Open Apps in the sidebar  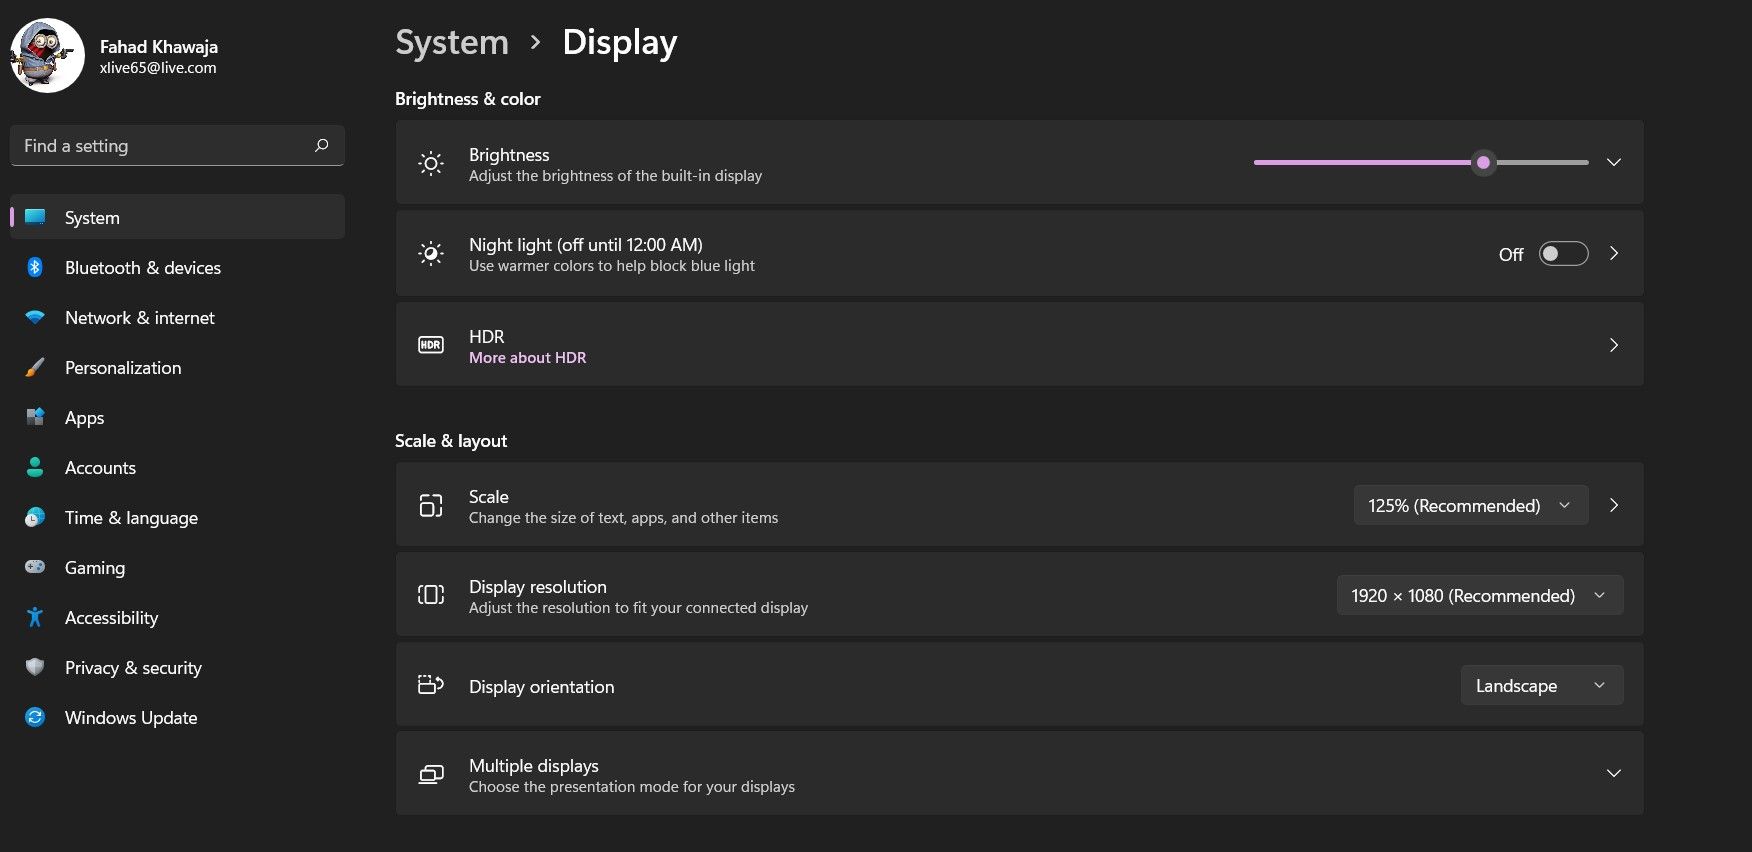point(85,418)
